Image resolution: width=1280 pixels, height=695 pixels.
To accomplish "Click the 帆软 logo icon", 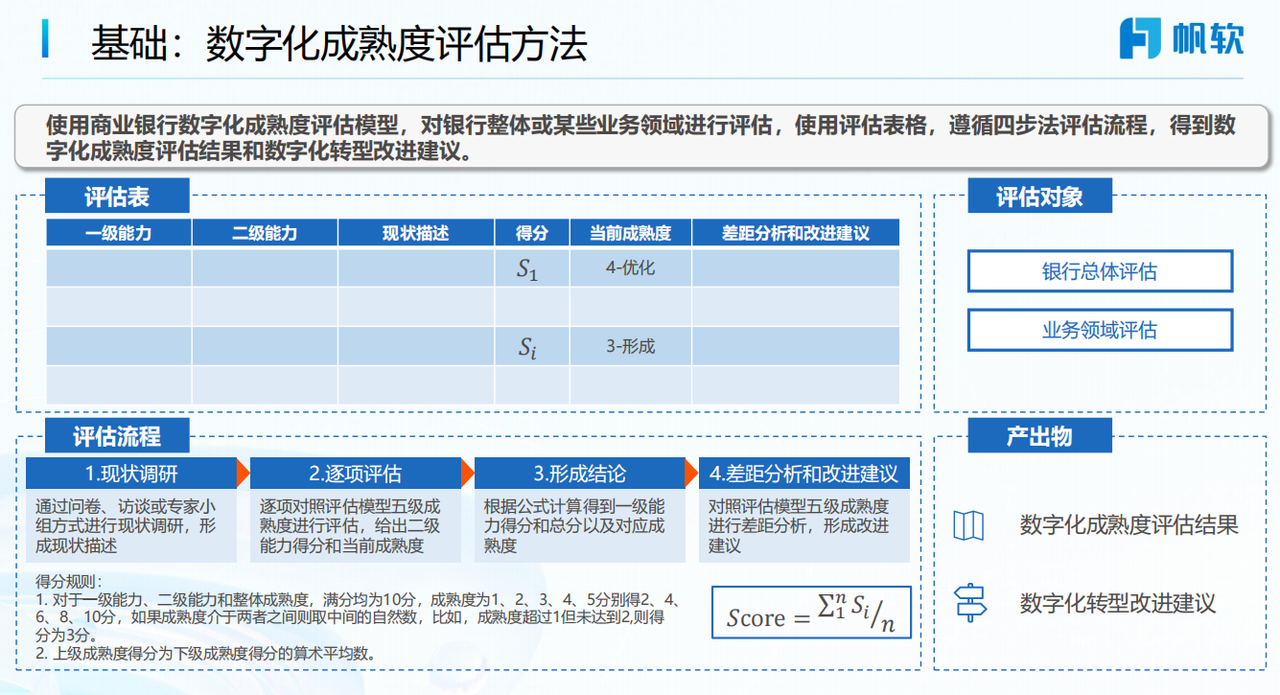I will click(x=1140, y=38).
